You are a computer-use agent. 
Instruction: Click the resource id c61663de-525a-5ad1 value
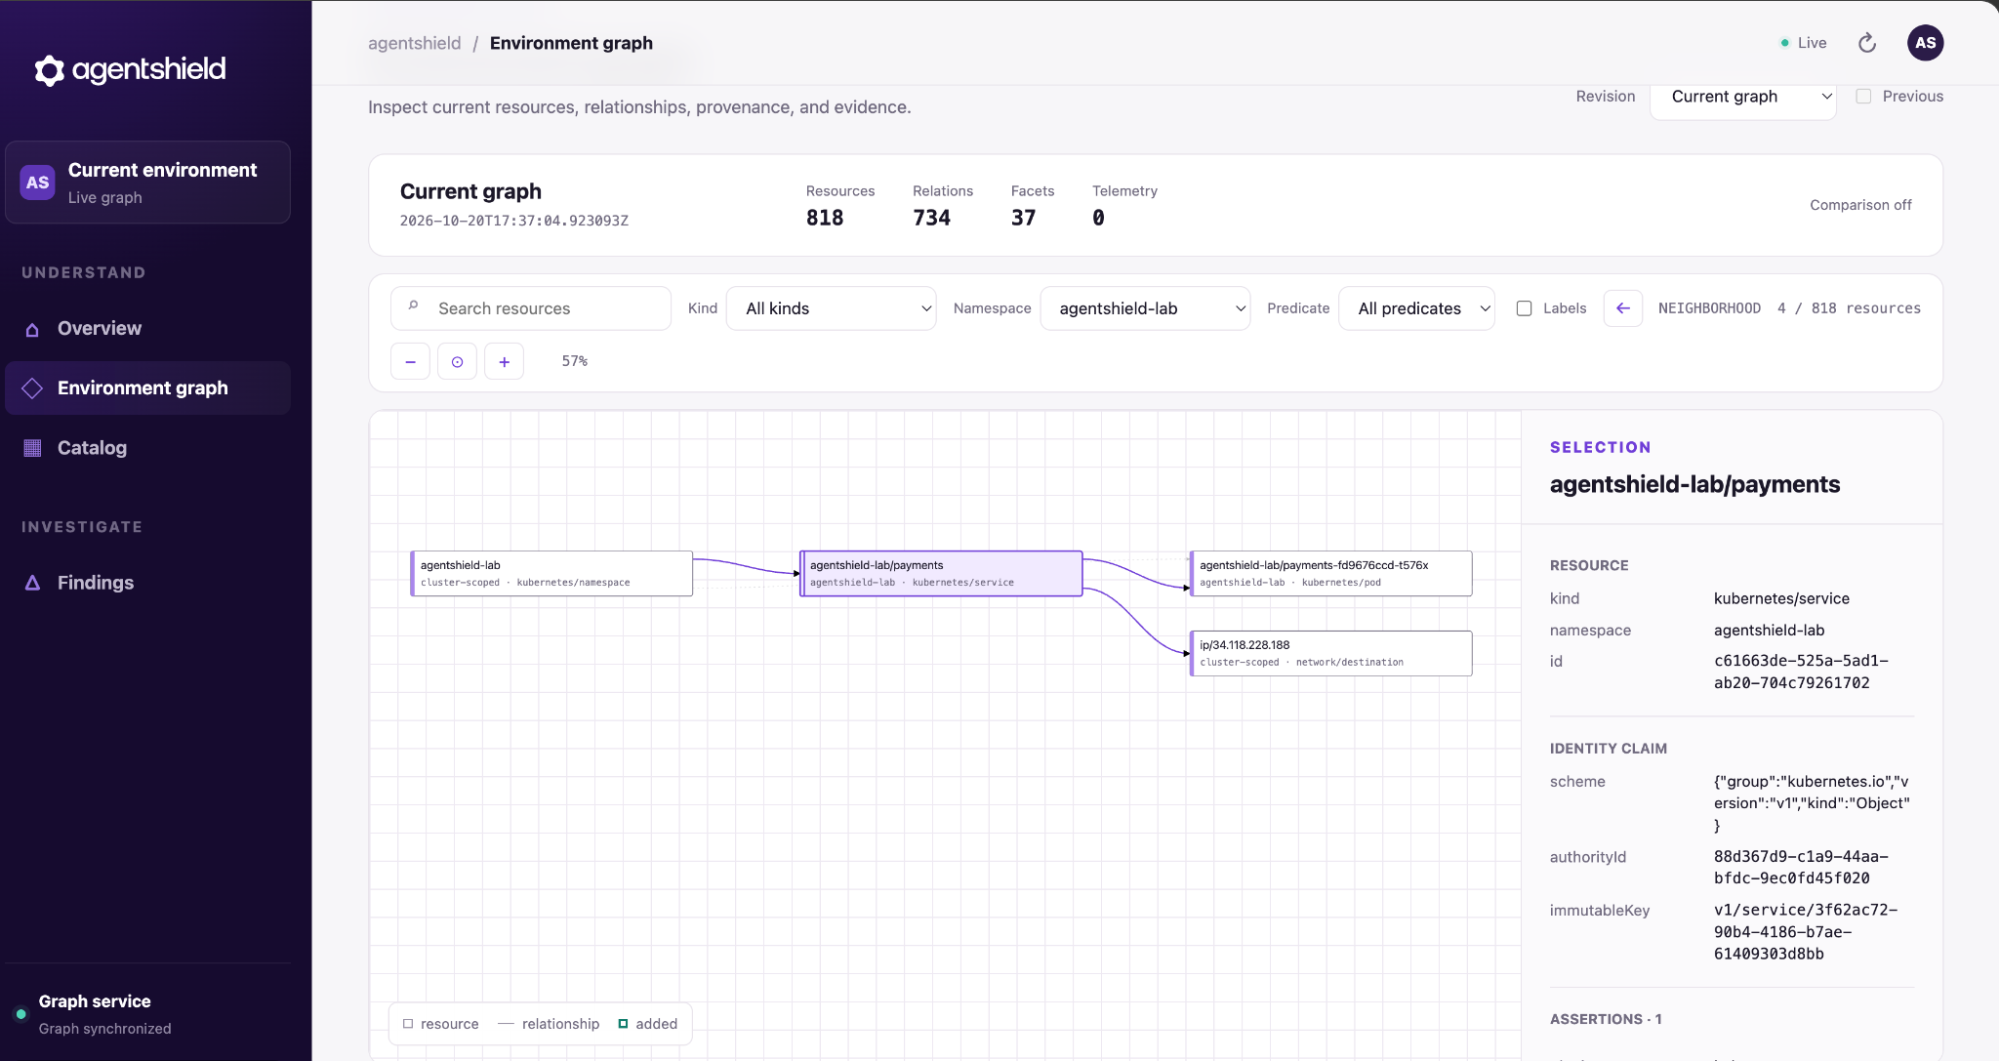[1800, 672]
